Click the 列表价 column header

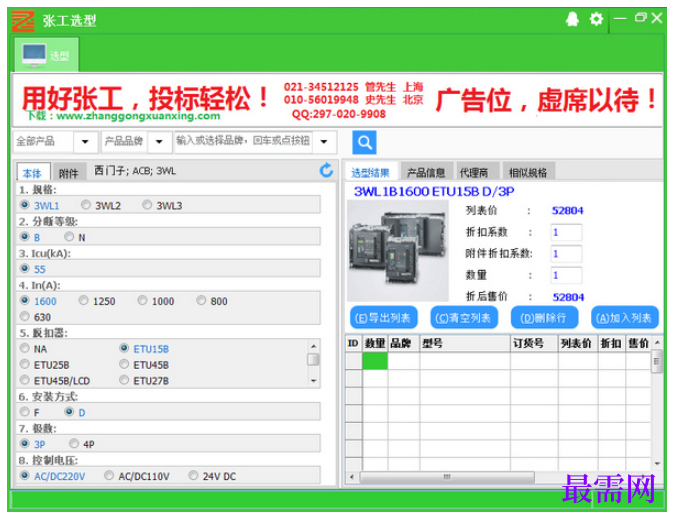click(578, 343)
